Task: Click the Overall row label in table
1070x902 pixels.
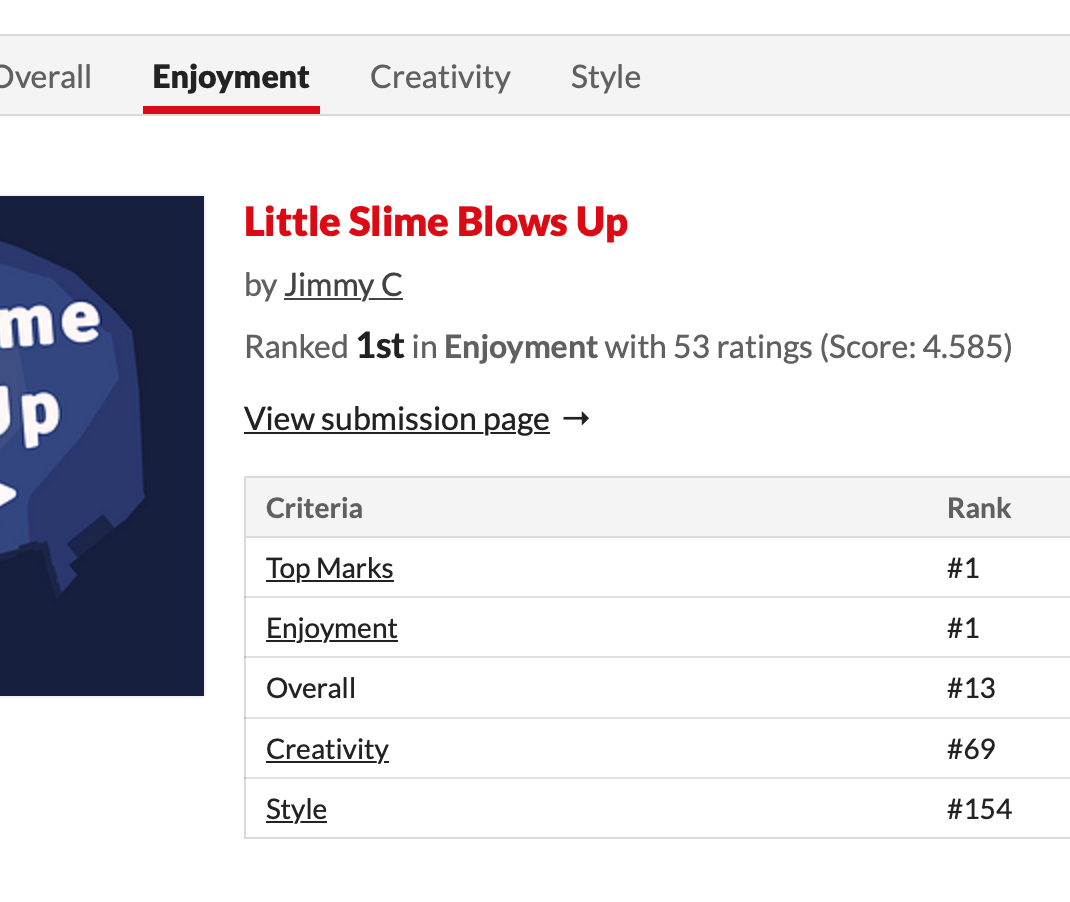Action: 311,689
